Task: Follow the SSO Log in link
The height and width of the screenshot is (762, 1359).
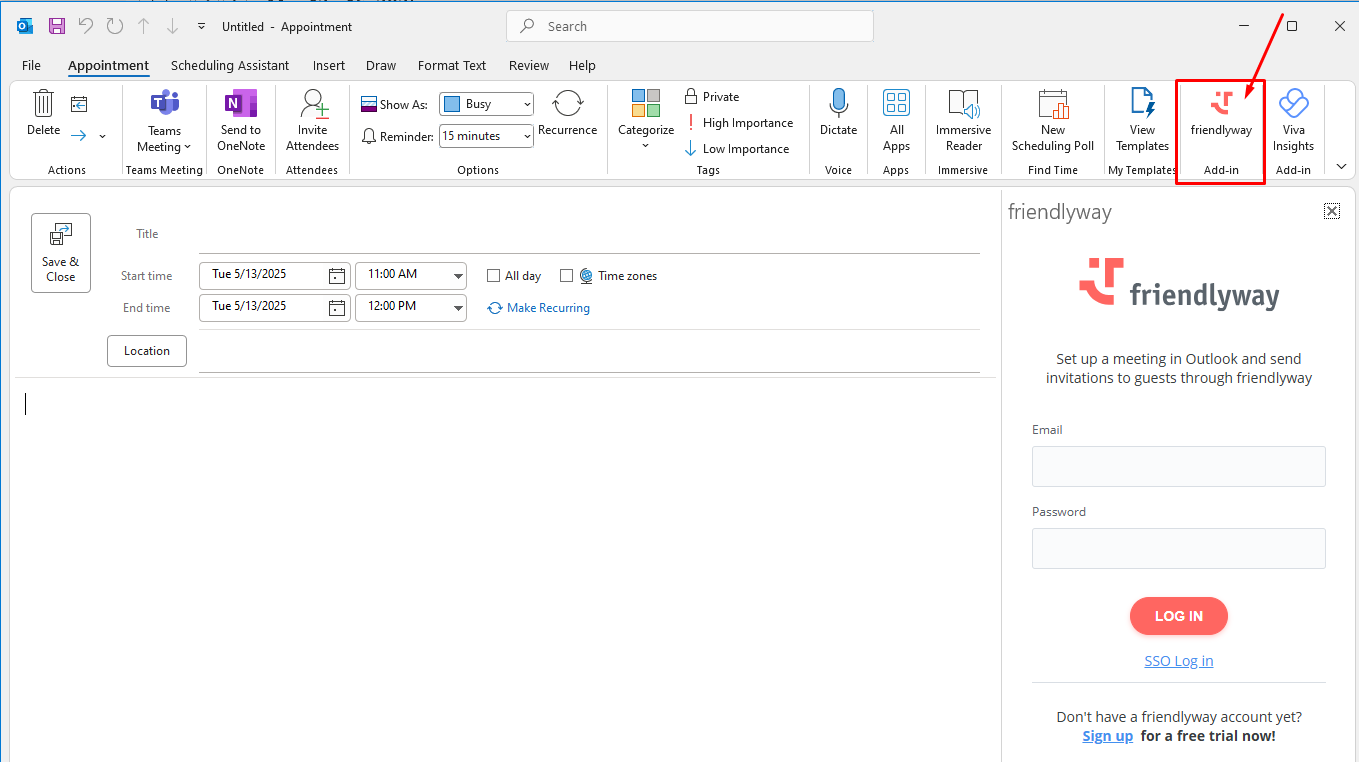Action: pyautogui.click(x=1178, y=661)
